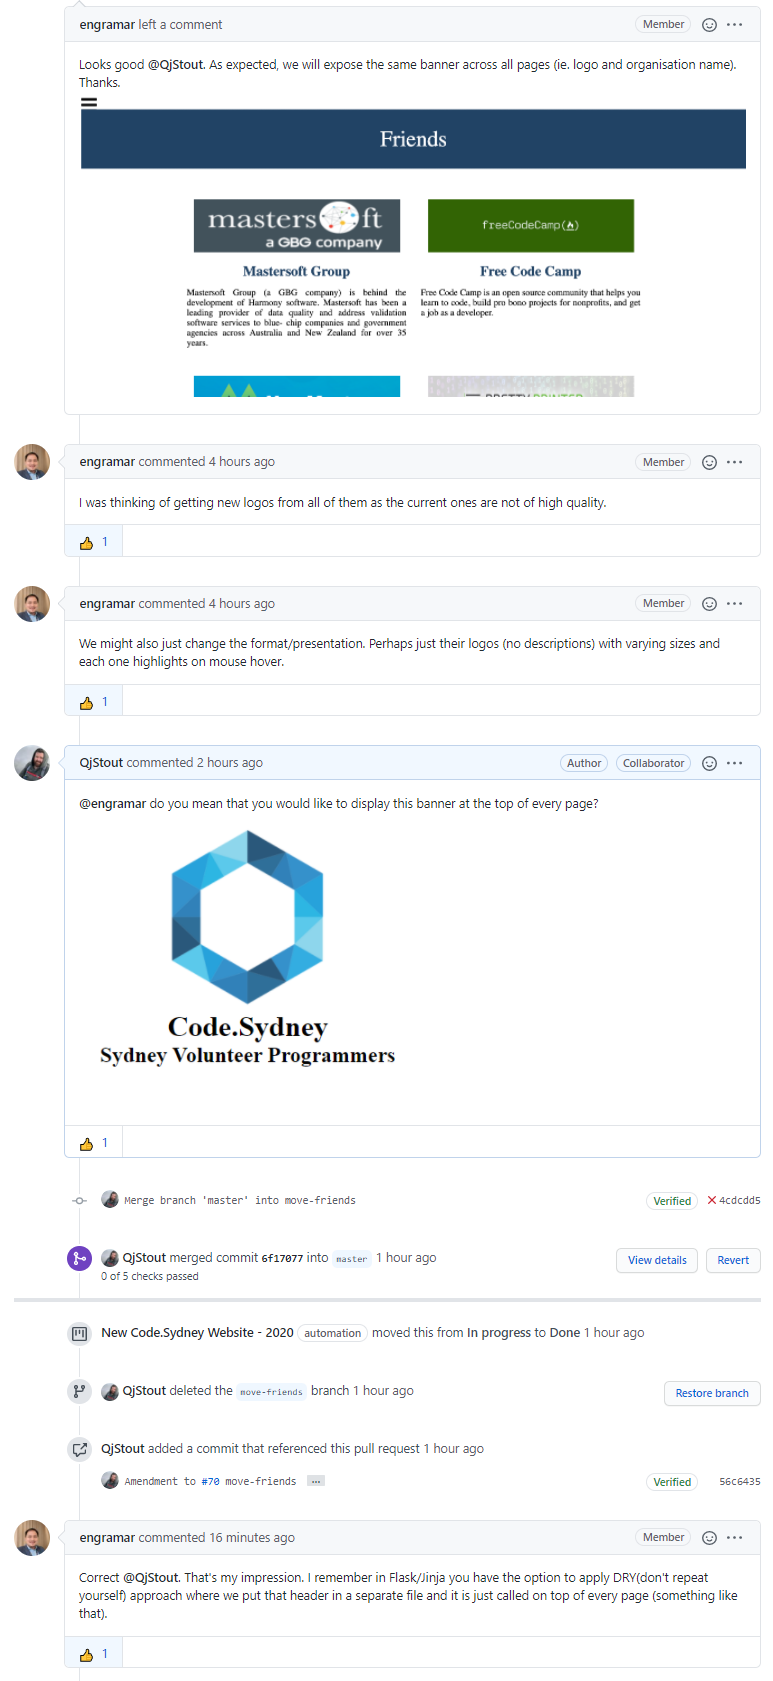Click the smiley icon on the last engramar comment
The height and width of the screenshot is (1681, 773).
(x=709, y=1537)
